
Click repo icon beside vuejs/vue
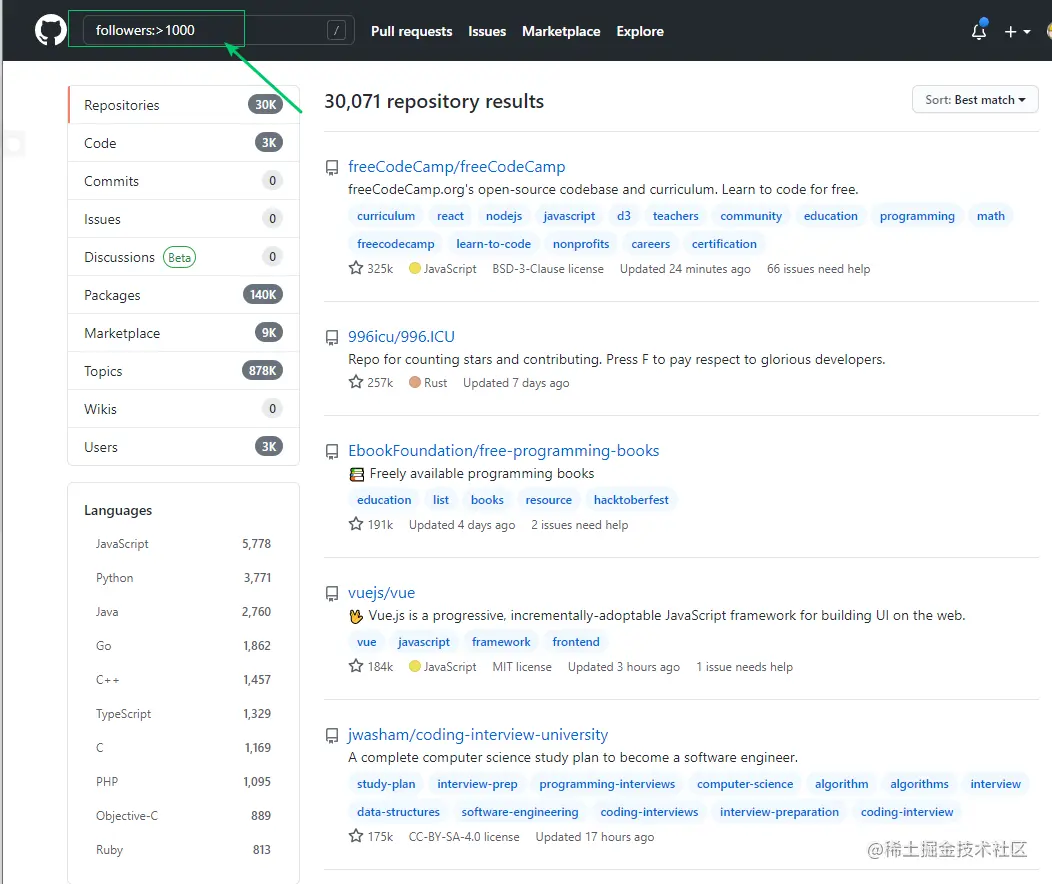(331, 594)
